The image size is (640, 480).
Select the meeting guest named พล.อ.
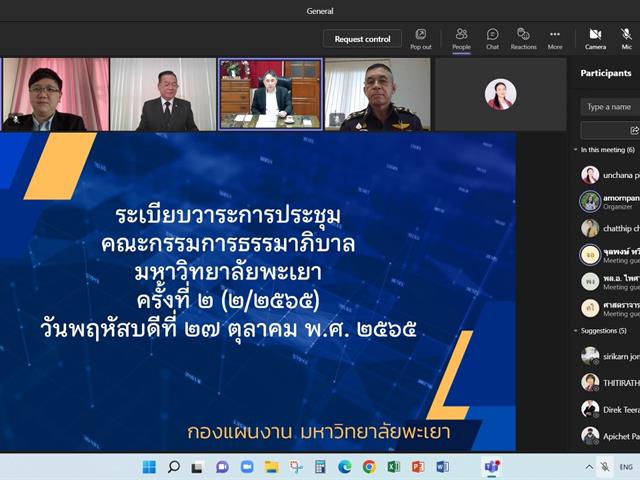609,282
